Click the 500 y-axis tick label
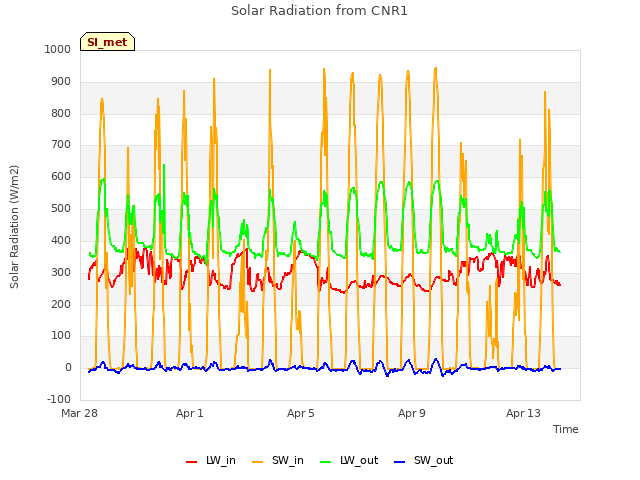Screen dimensions: 640x480 (61, 209)
